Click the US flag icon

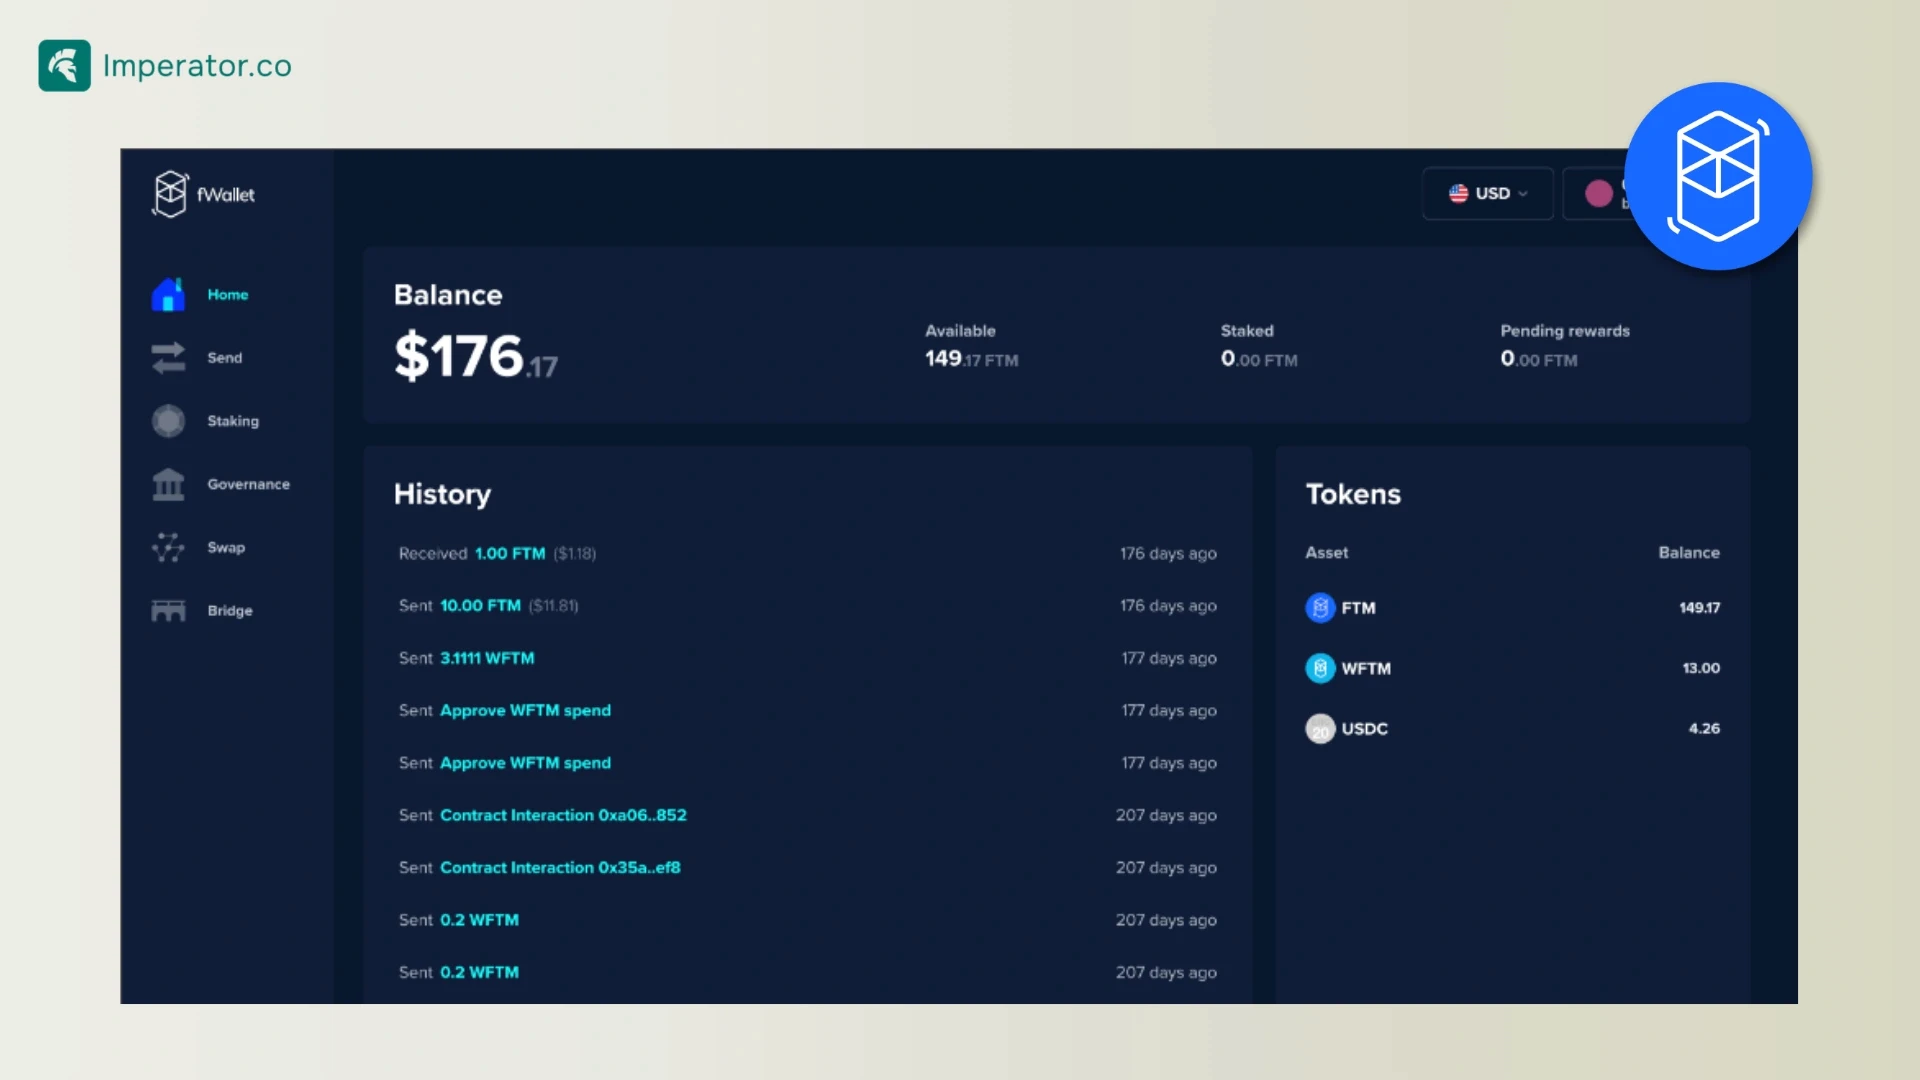point(1458,193)
